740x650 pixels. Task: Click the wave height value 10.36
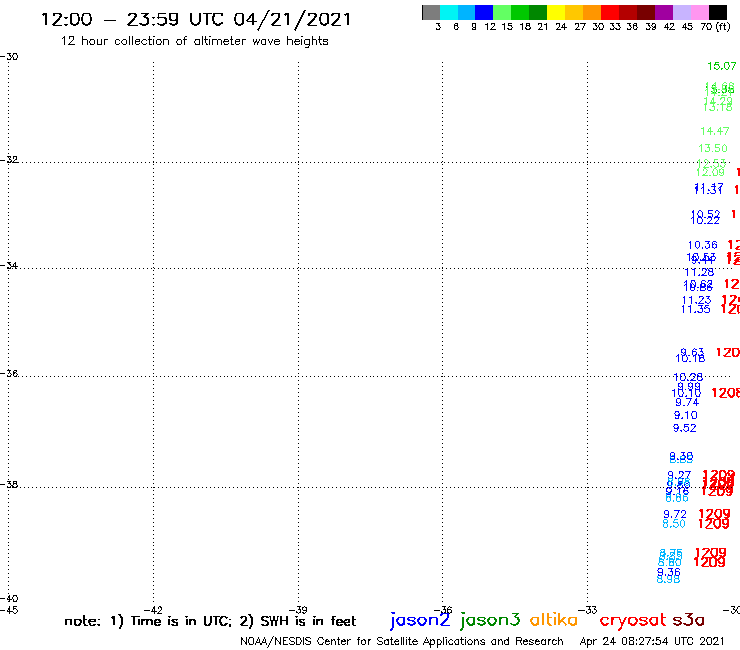[702, 245]
